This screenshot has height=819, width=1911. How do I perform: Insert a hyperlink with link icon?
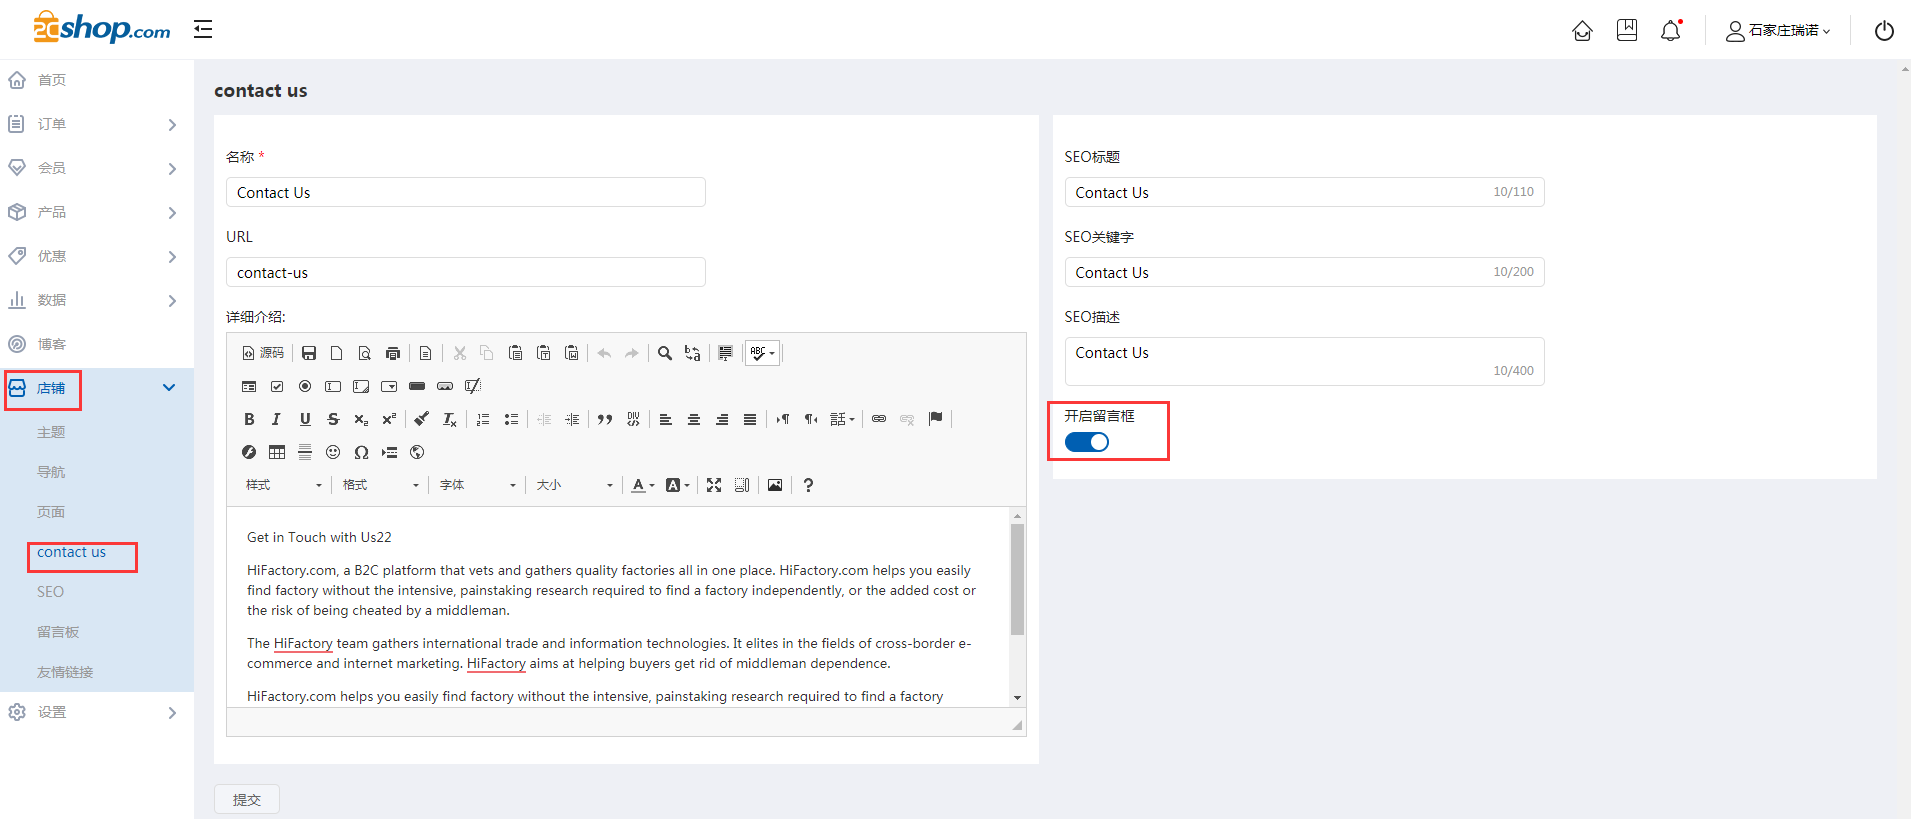coord(879,419)
